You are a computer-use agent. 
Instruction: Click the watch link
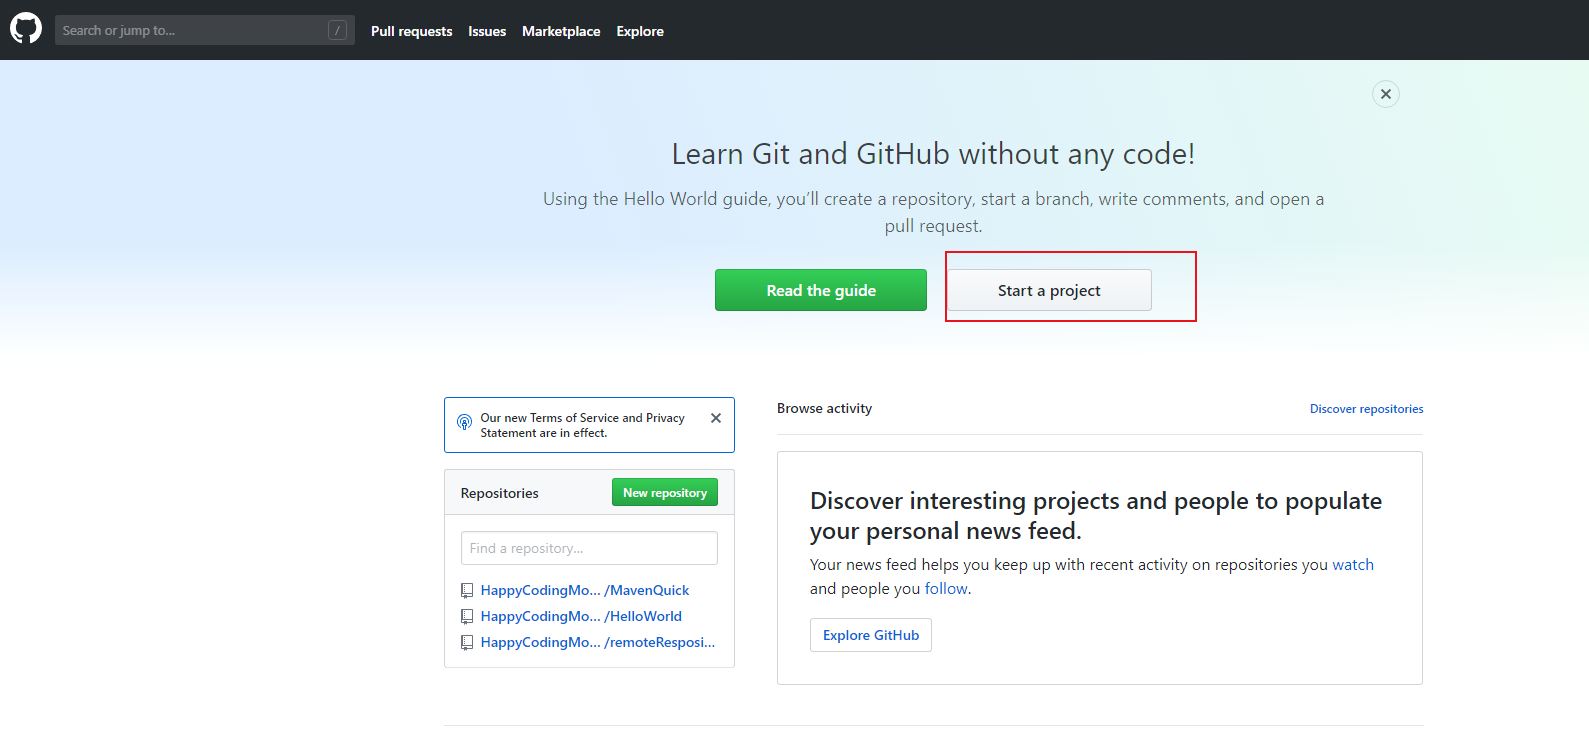tap(1353, 565)
